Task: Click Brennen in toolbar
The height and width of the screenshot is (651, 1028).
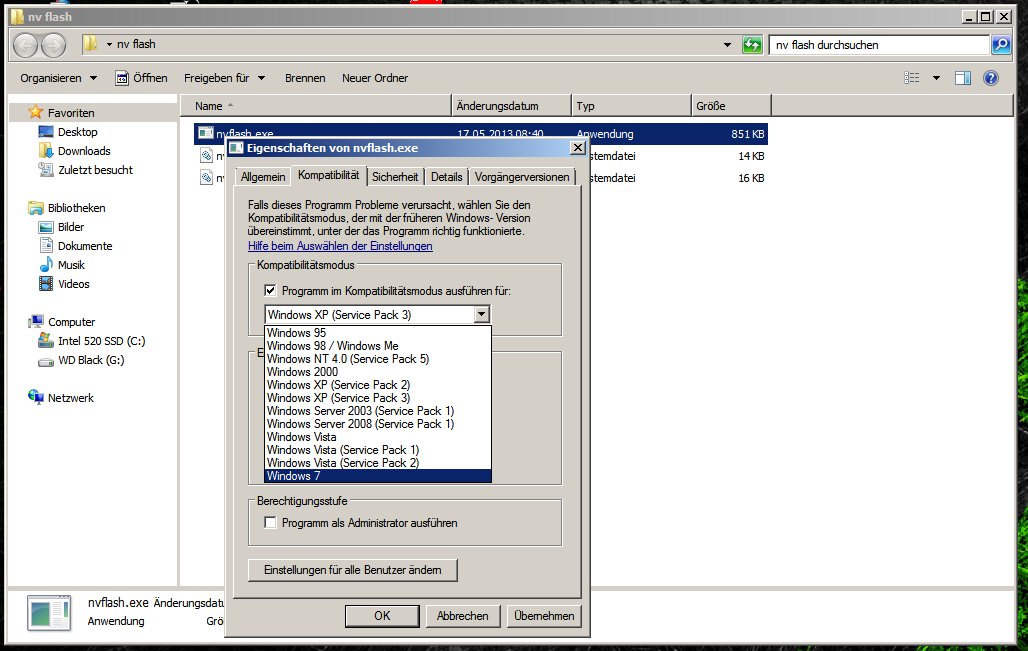Action: (305, 78)
